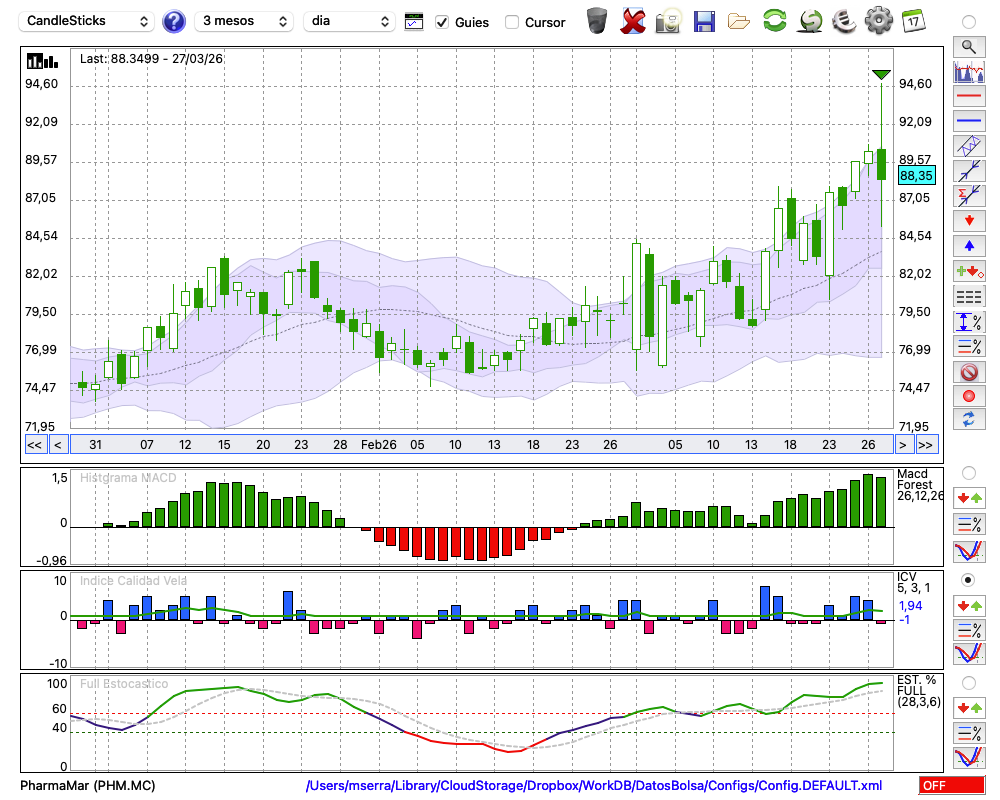Open the '3 mesos' time range dropdown
The width and height of the screenshot is (1000, 800).
244,21
